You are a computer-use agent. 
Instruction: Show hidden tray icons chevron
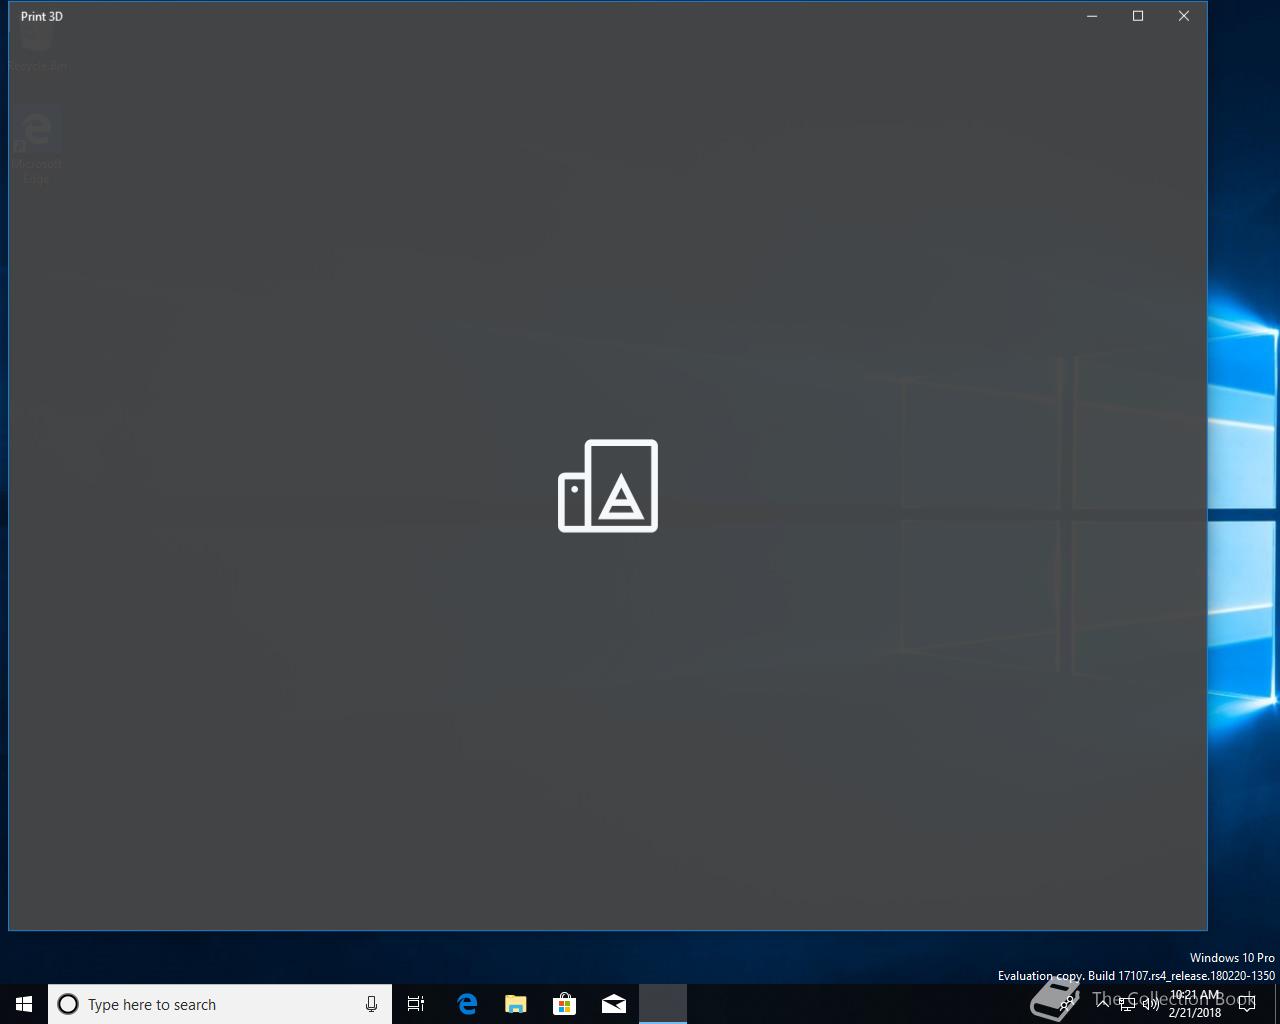point(1103,1004)
